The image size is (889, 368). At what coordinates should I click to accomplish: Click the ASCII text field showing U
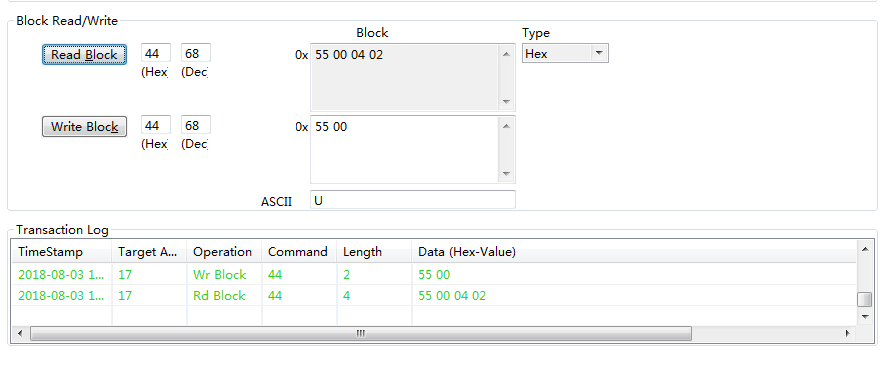(413, 200)
